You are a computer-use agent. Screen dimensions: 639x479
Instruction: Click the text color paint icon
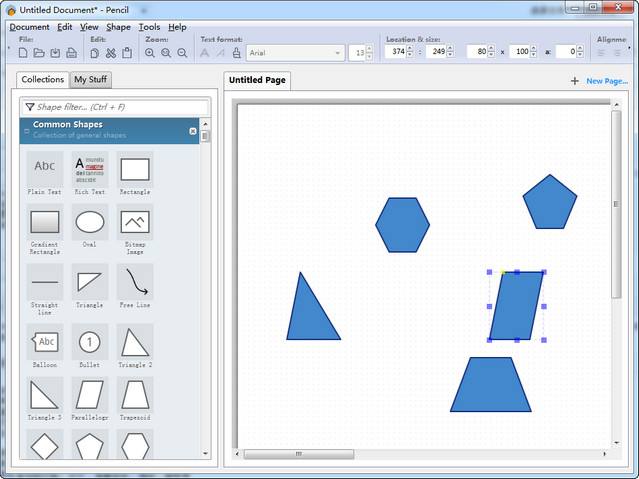point(236,53)
